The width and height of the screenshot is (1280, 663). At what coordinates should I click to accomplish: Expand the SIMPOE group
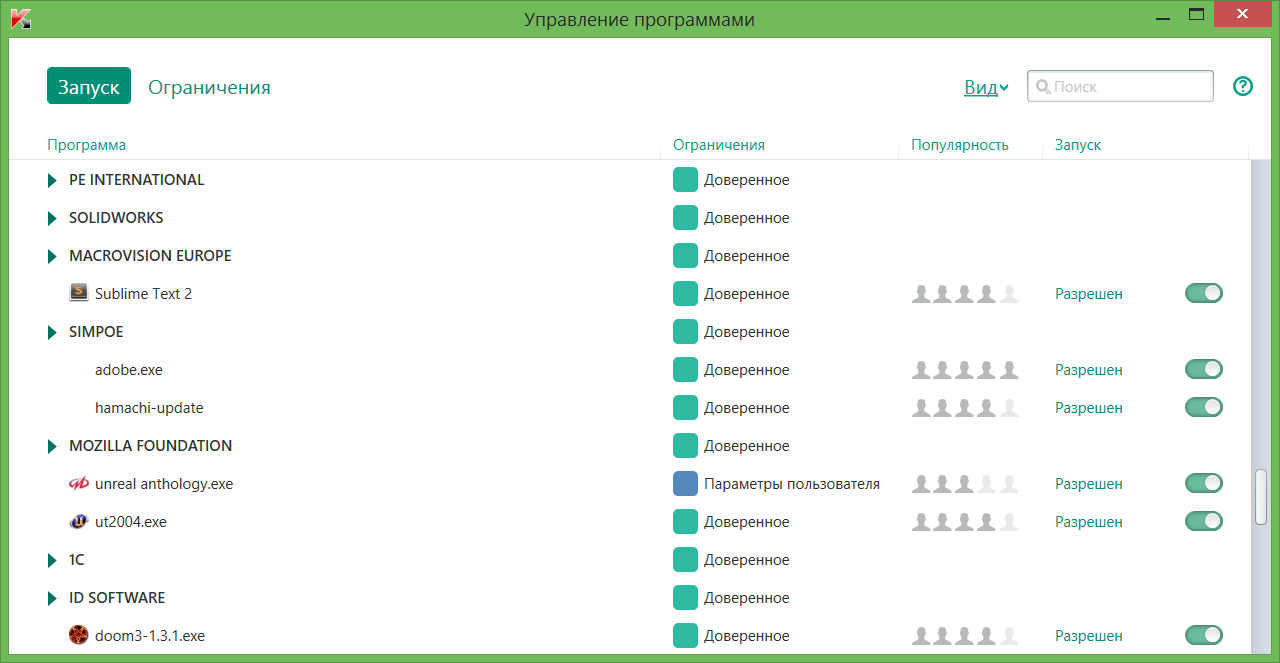click(52, 332)
